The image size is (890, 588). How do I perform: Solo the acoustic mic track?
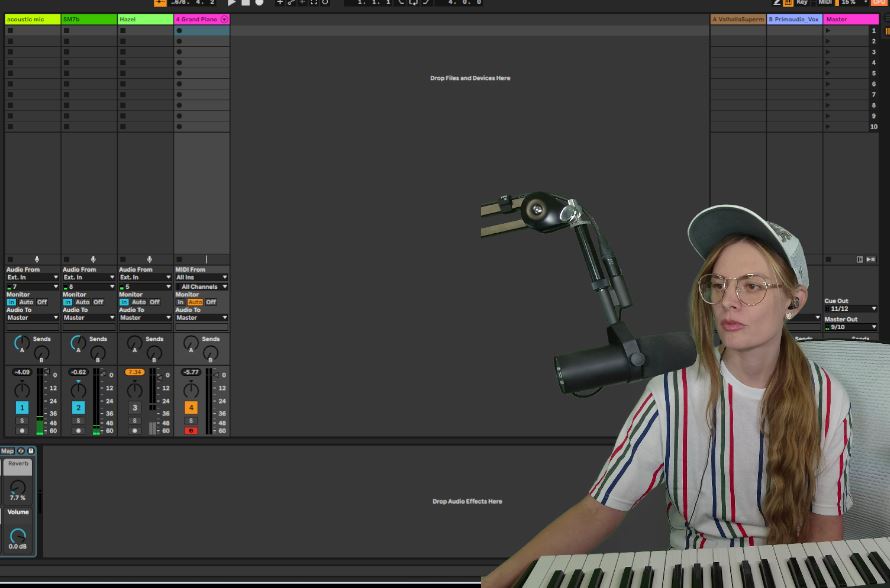tap(22, 421)
